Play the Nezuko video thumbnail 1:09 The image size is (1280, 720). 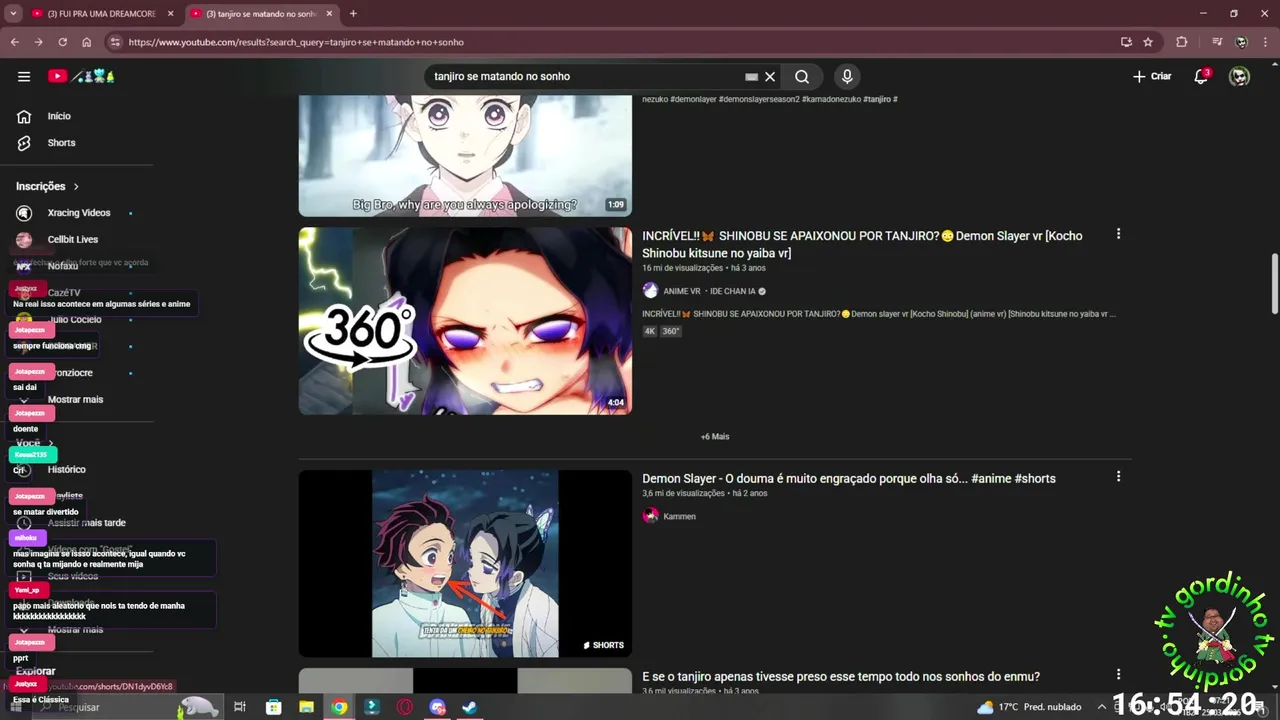point(465,155)
